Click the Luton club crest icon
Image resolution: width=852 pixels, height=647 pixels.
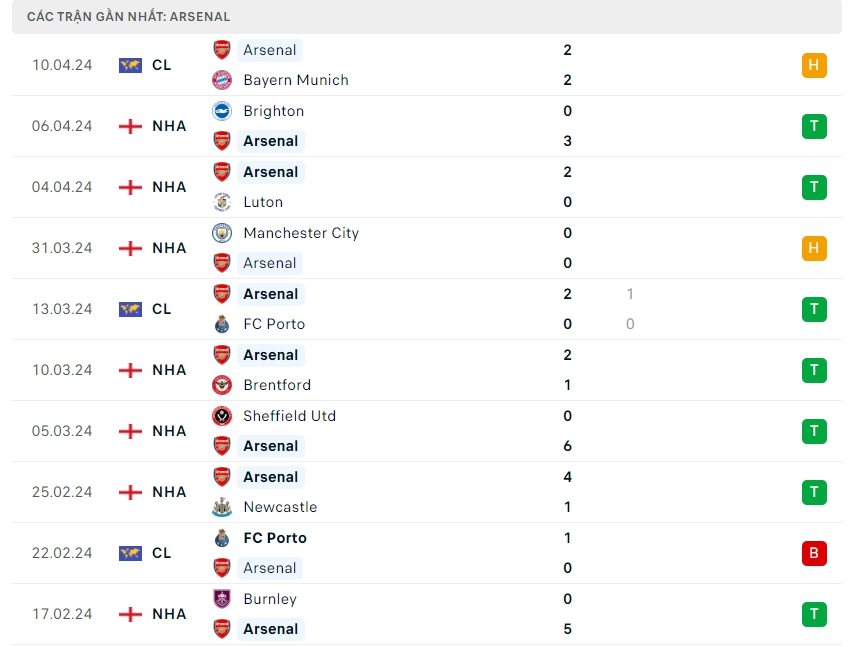click(222, 202)
